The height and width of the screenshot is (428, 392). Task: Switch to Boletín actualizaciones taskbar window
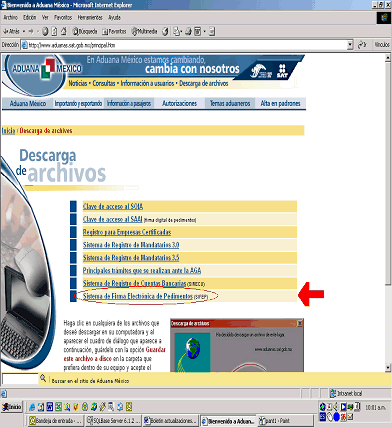tap(171, 421)
